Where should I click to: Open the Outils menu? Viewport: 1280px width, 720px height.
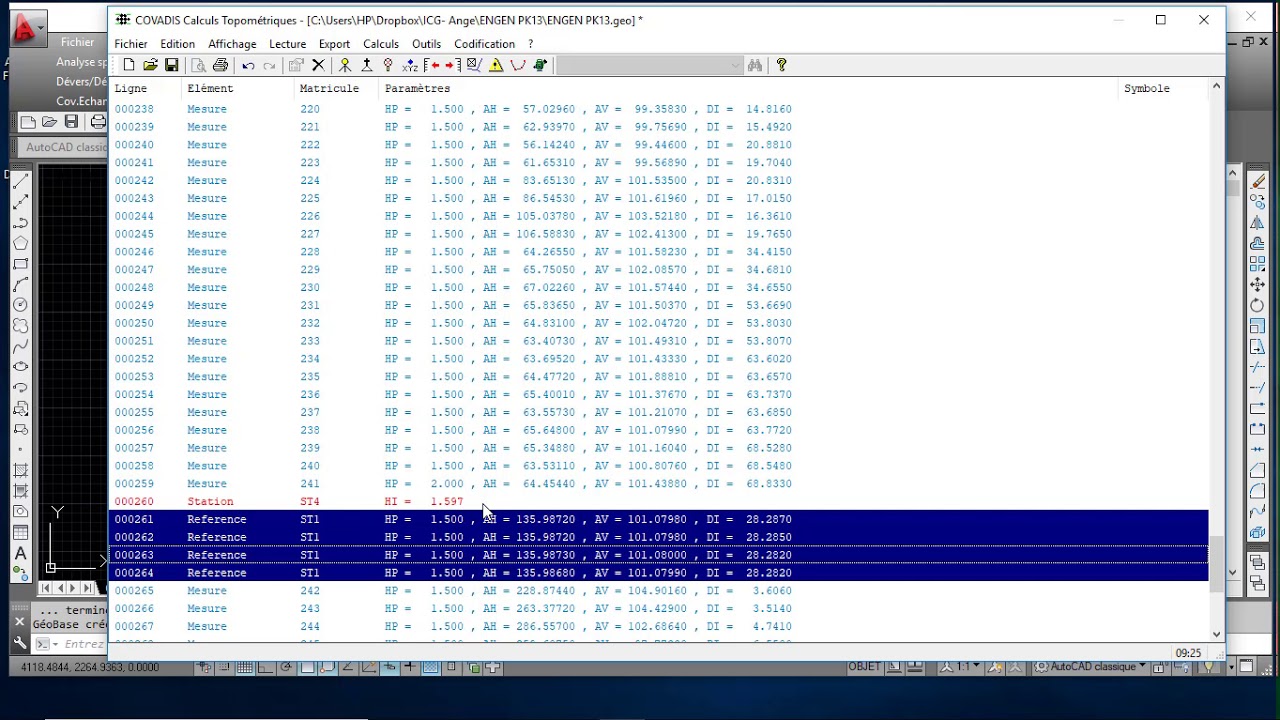point(426,44)
